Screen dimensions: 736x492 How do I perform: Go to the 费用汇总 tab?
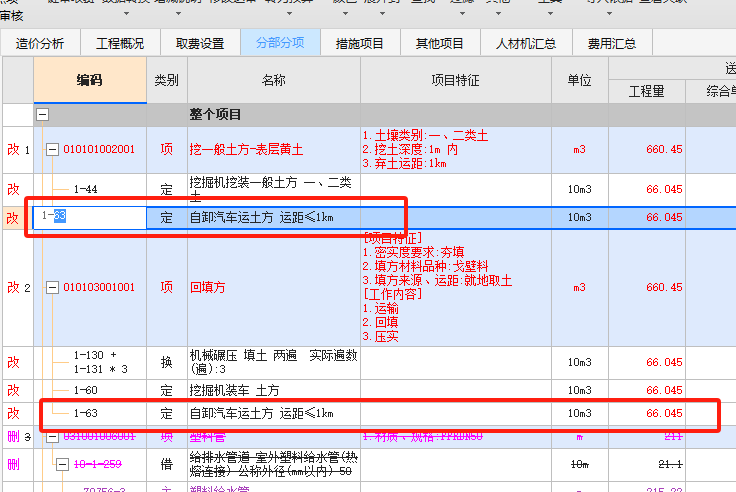[x=612, y=43]
